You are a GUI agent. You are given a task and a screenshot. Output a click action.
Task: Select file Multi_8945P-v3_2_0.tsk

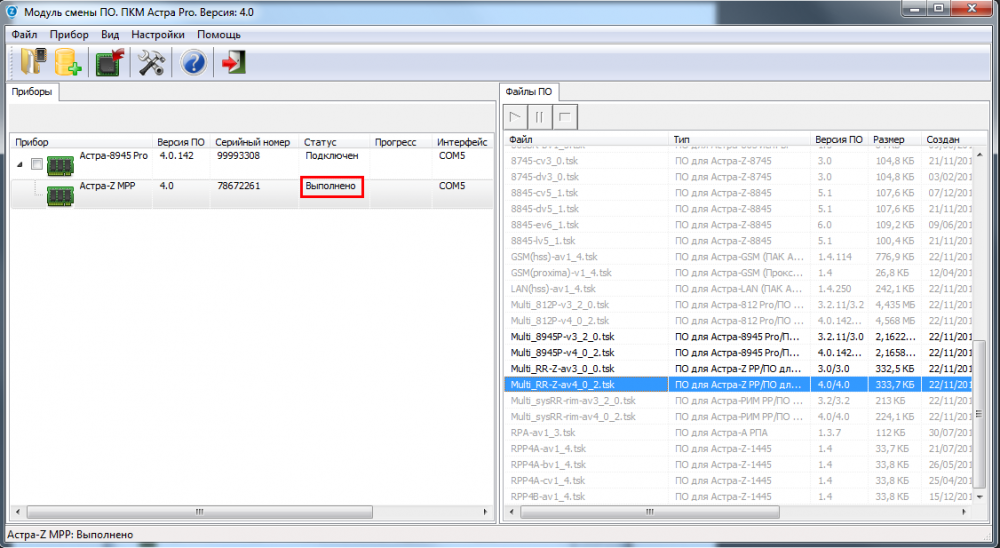click(x=739, y=337)
